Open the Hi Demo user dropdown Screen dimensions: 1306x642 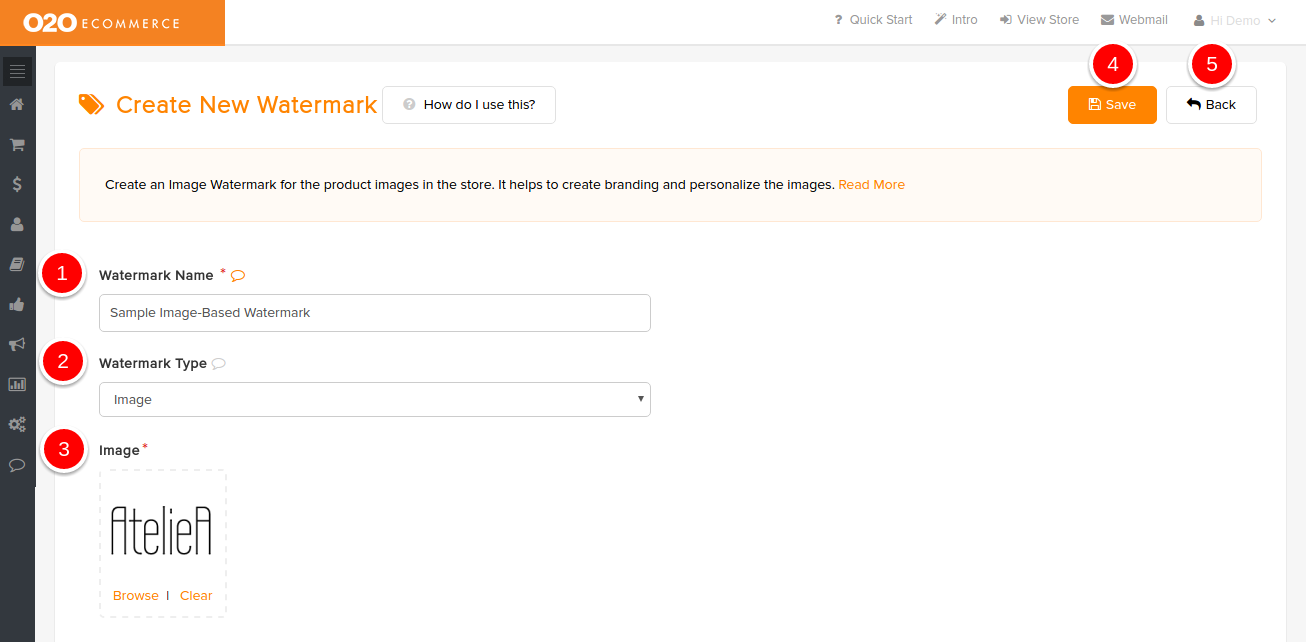coord(1235,20)
